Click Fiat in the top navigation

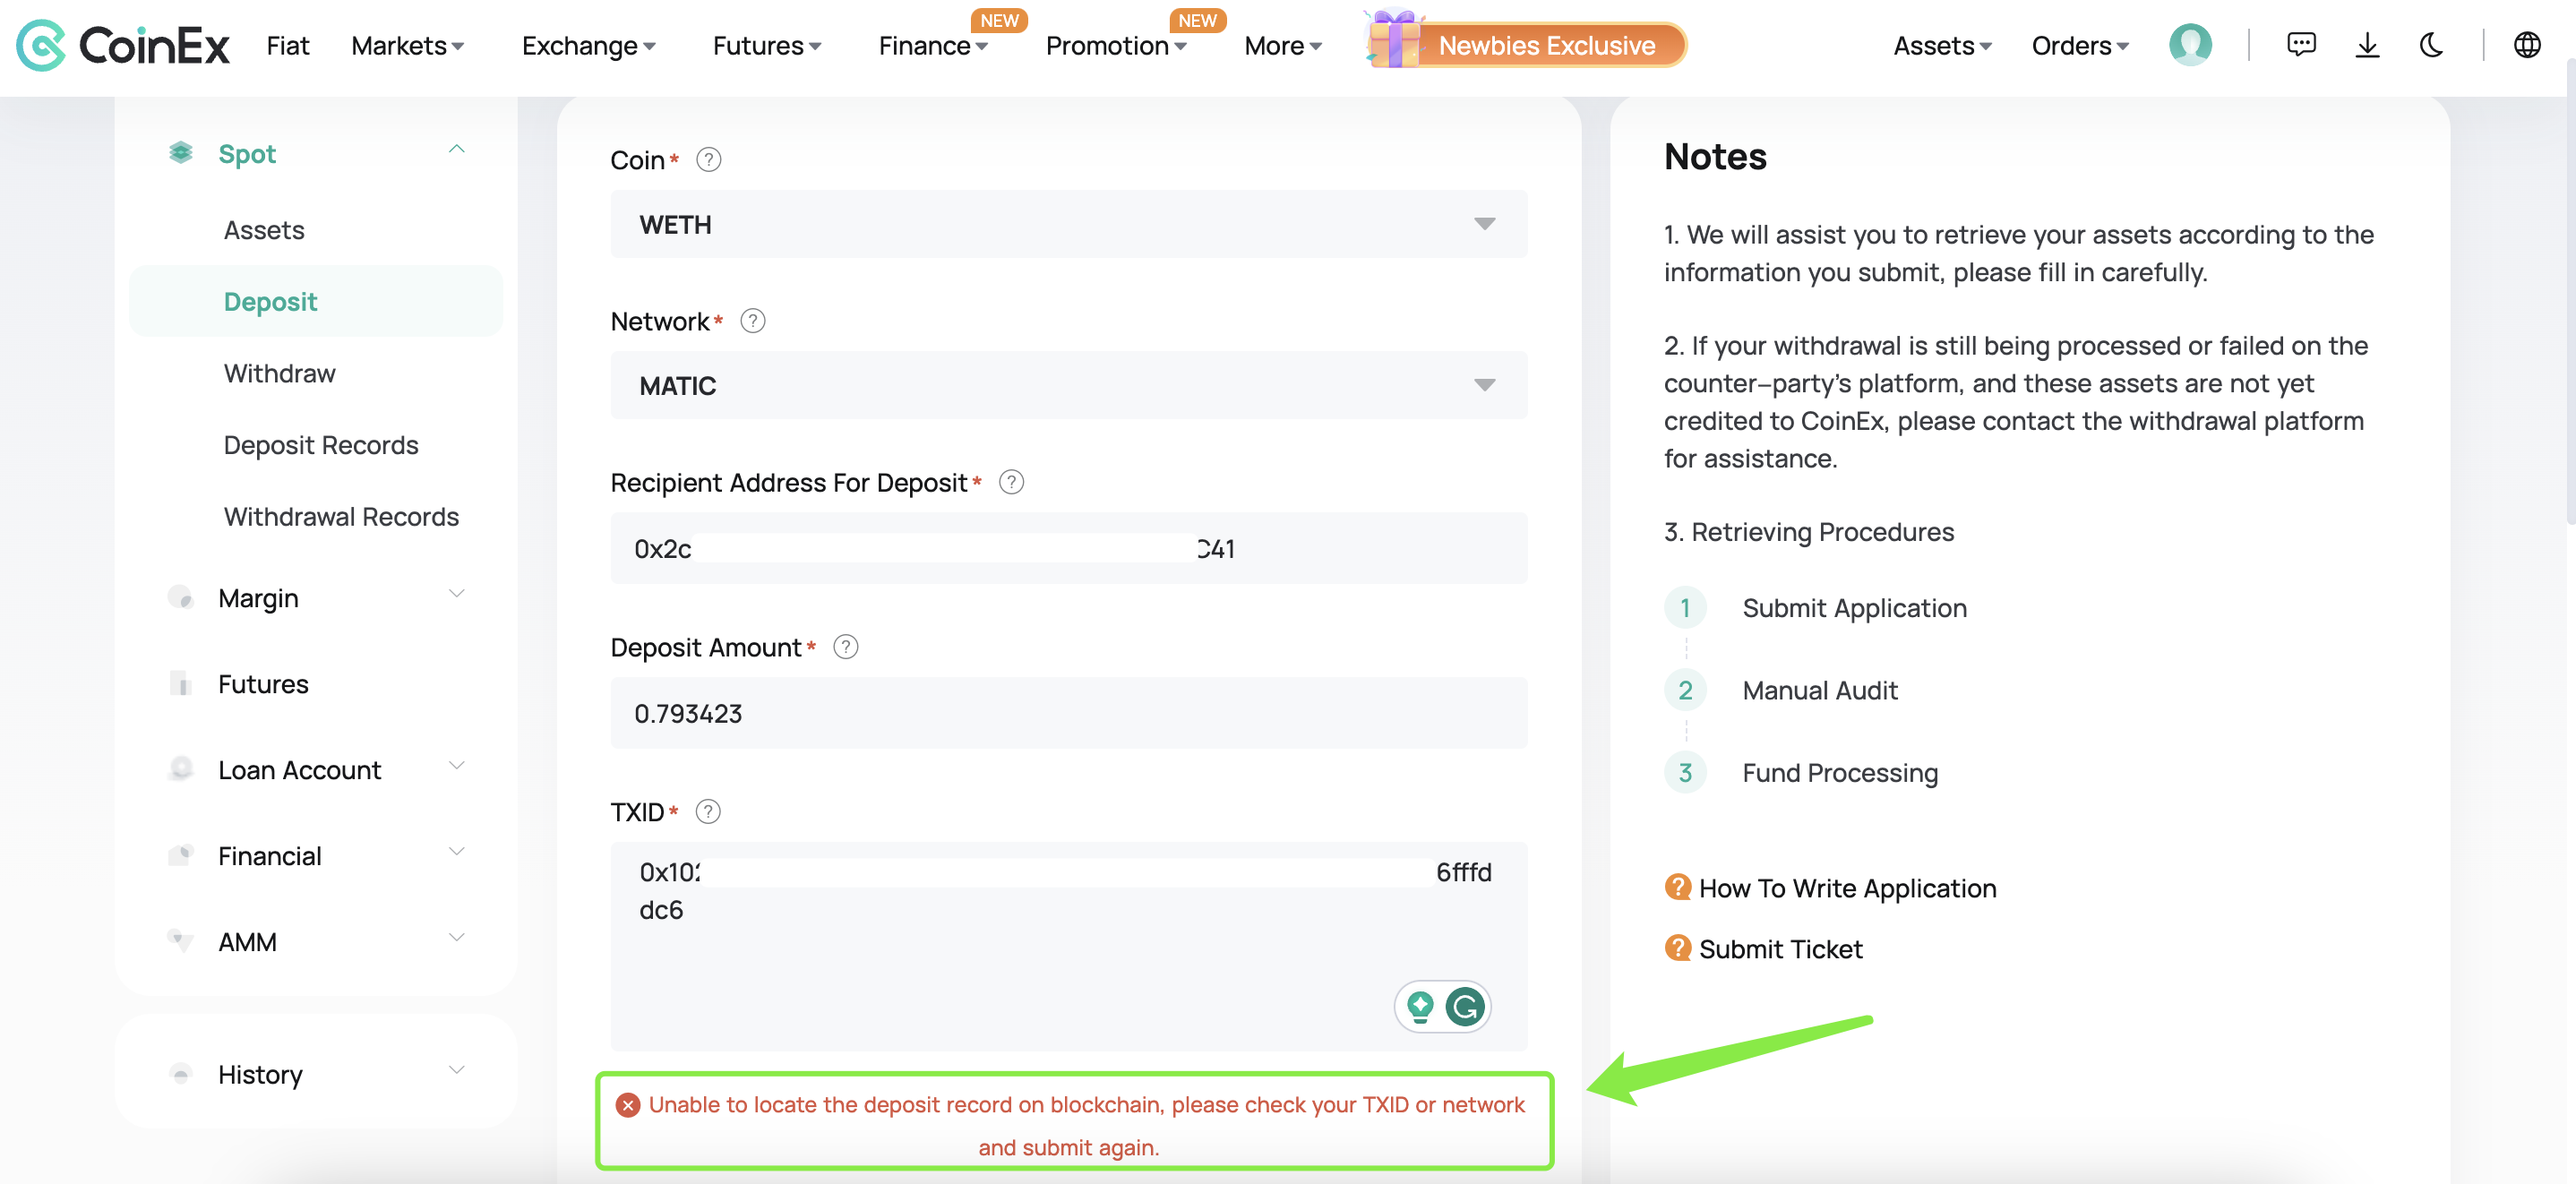(288, 46)
